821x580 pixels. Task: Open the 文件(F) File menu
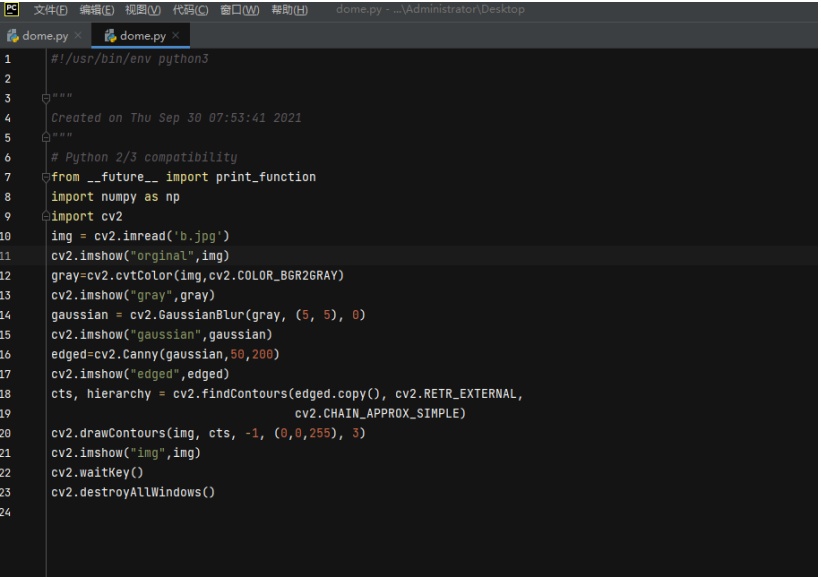pos(51,10)
